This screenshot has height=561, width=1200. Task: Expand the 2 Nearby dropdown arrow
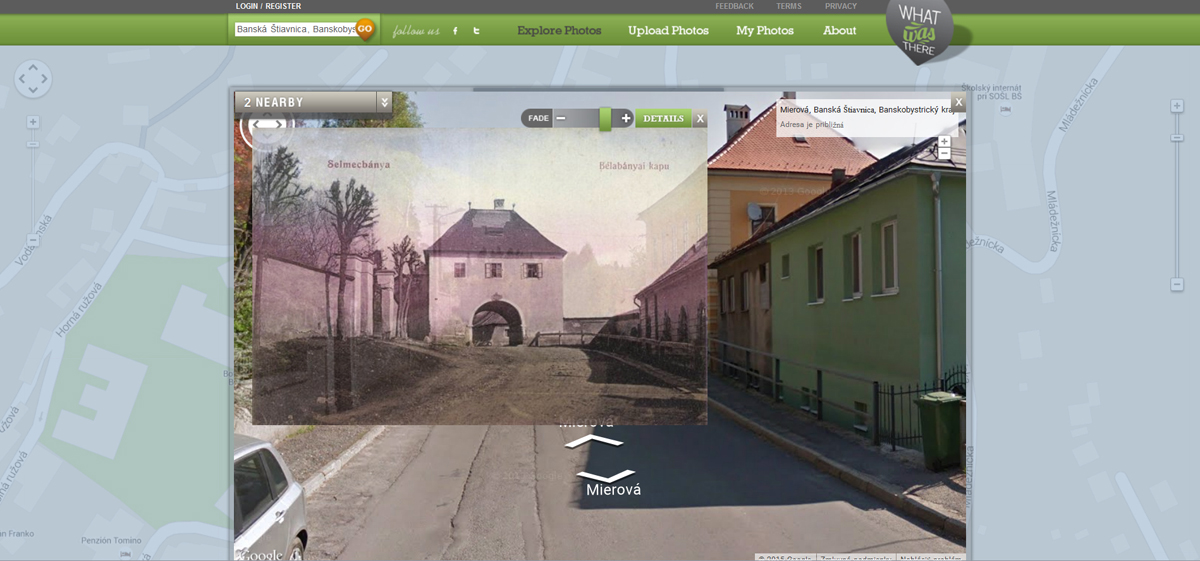384,101
